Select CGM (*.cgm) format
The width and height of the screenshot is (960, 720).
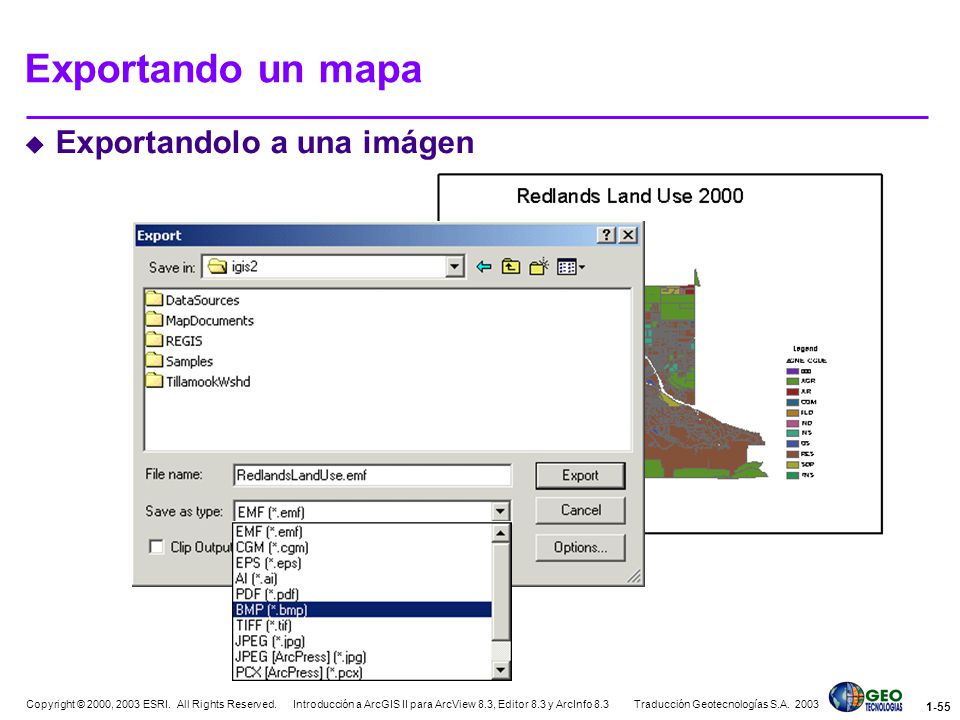pos(362,547)
